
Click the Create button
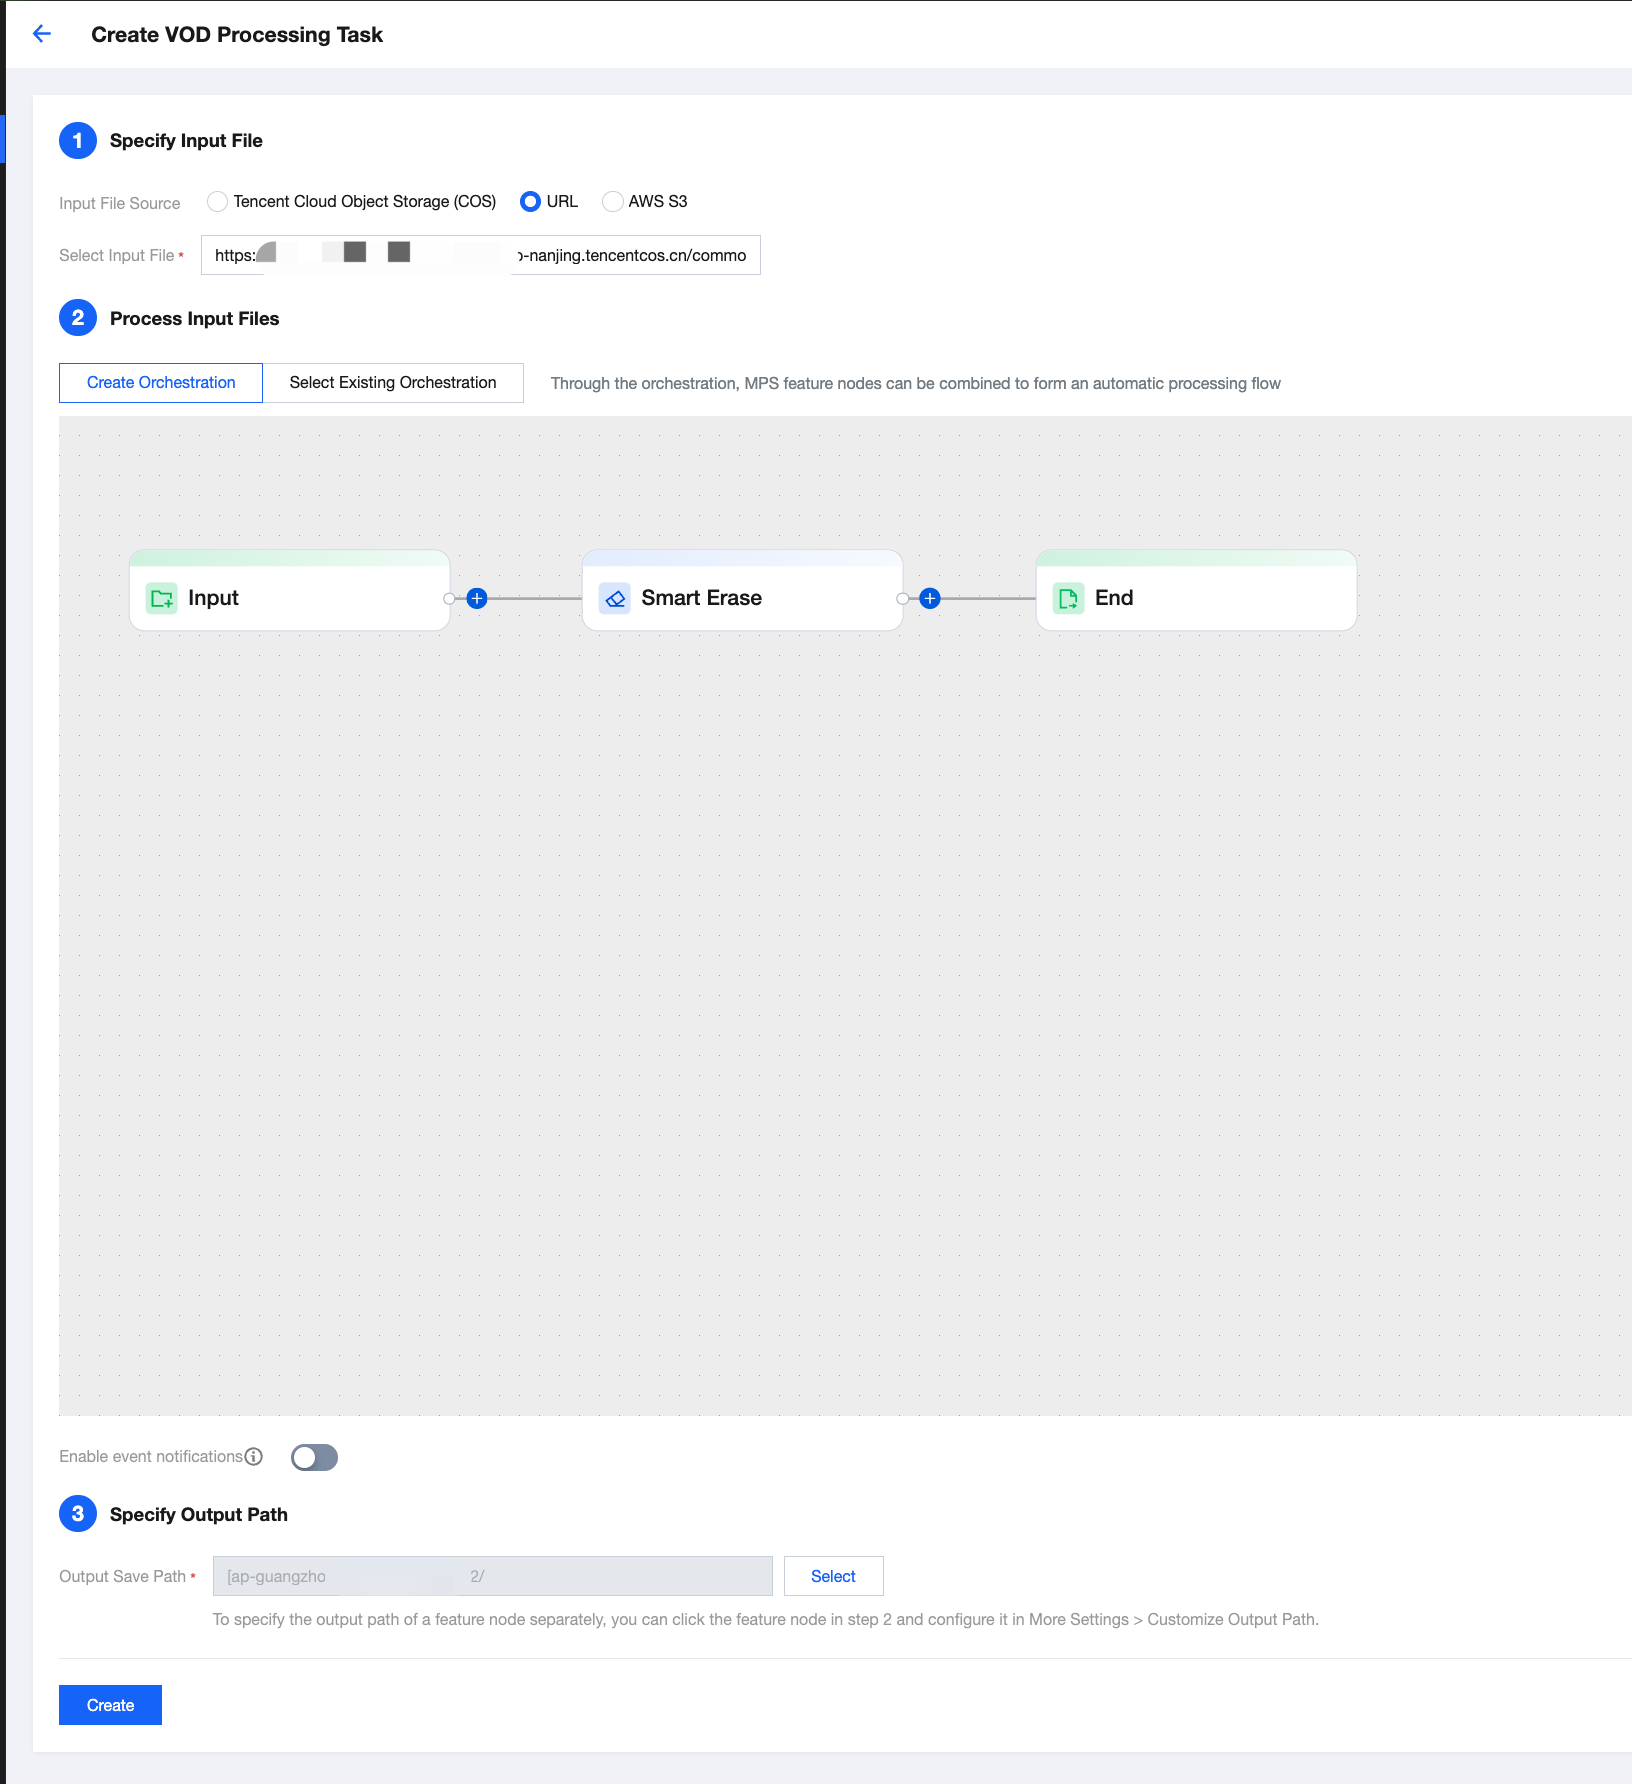[110, 1705]
